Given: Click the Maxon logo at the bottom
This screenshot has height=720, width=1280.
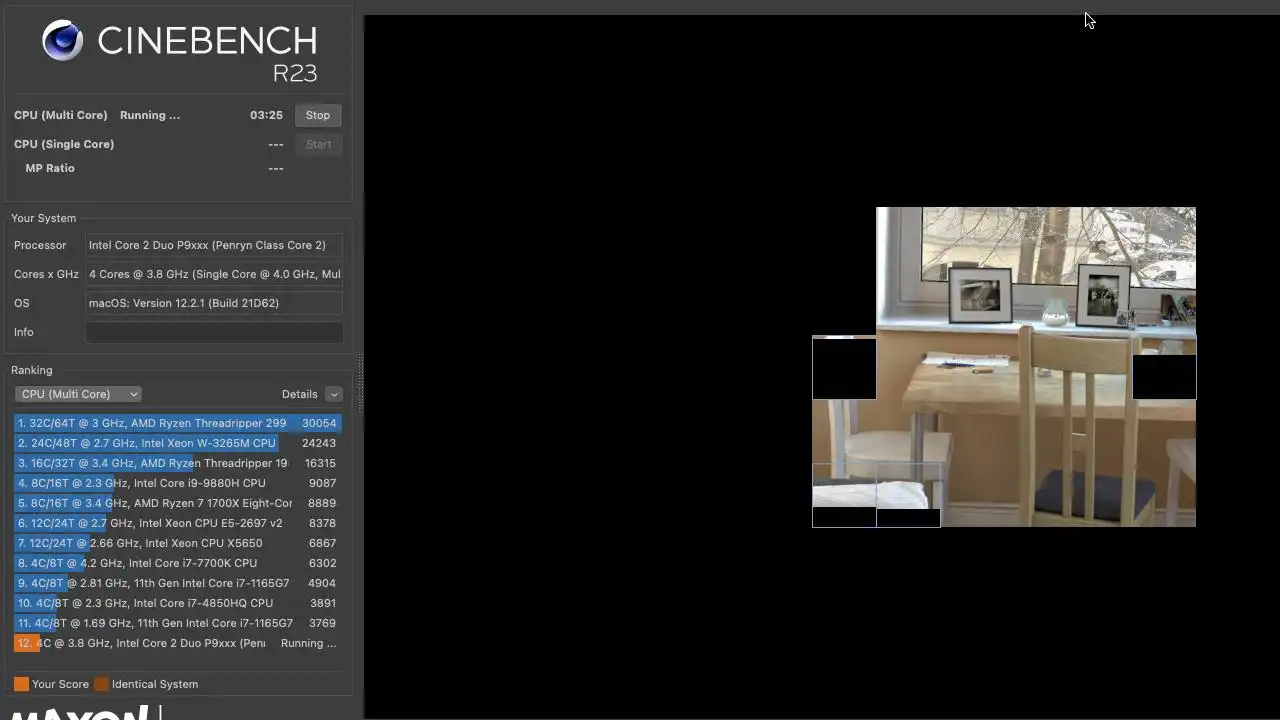Looking at the screenshot, I should coord(80,712).
